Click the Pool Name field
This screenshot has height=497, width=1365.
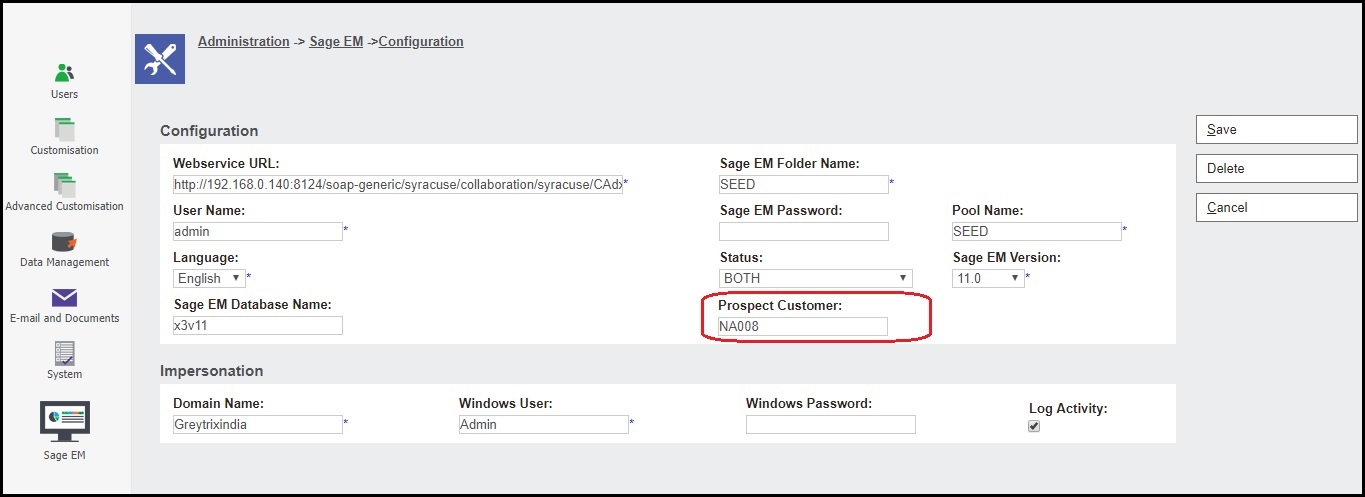click(1037, 231)
